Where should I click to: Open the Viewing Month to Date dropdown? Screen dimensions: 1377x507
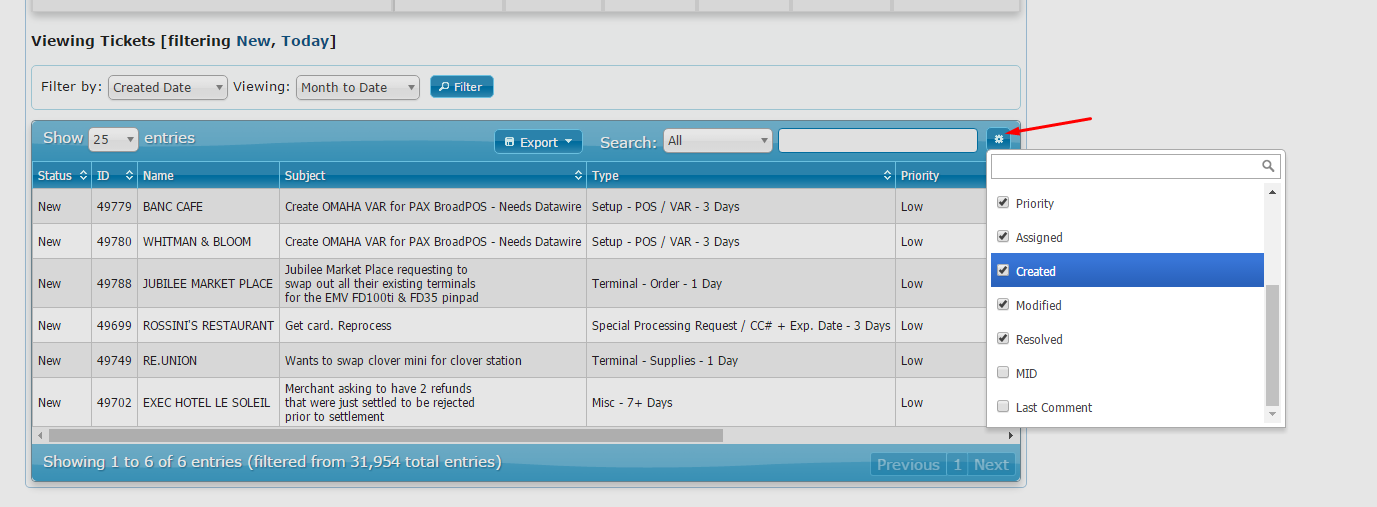[357, 88]
